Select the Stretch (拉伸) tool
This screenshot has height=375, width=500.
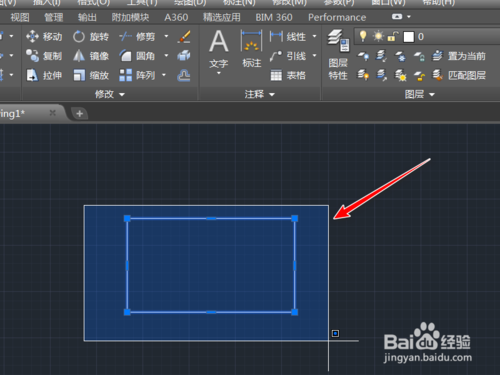44,75
